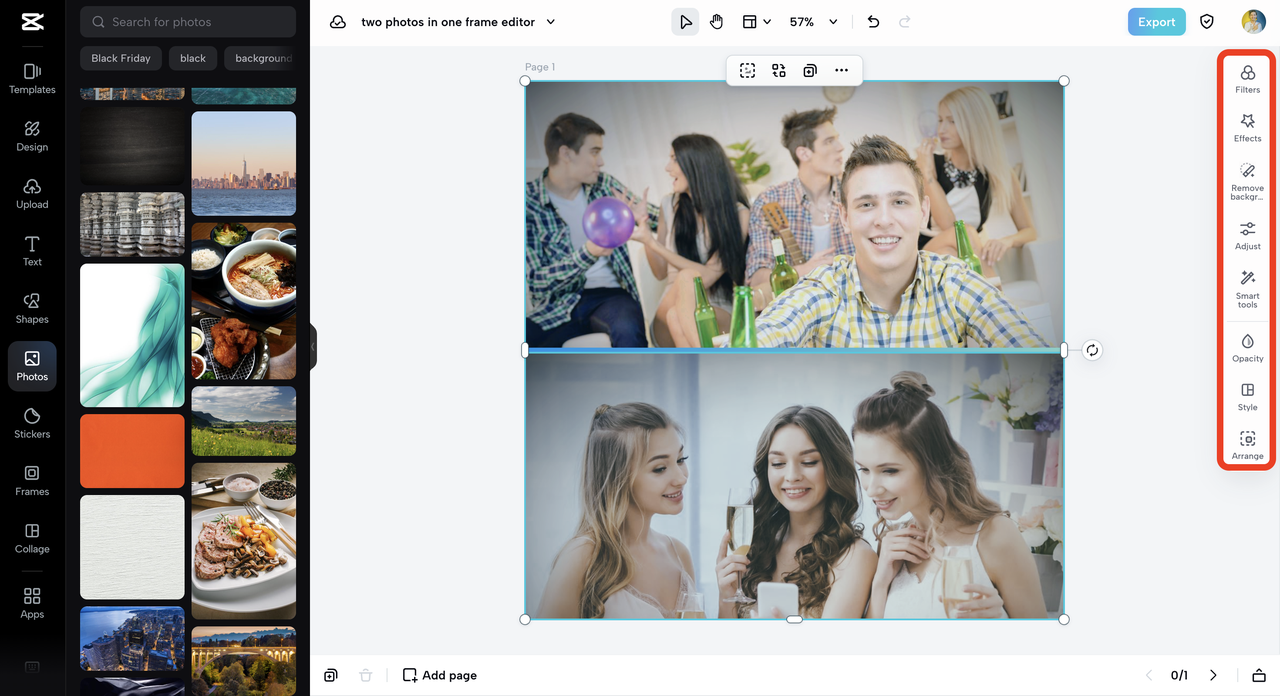Open the Upload panel
This screenshot has height=696, width=1280.
[x=32, y=194]
